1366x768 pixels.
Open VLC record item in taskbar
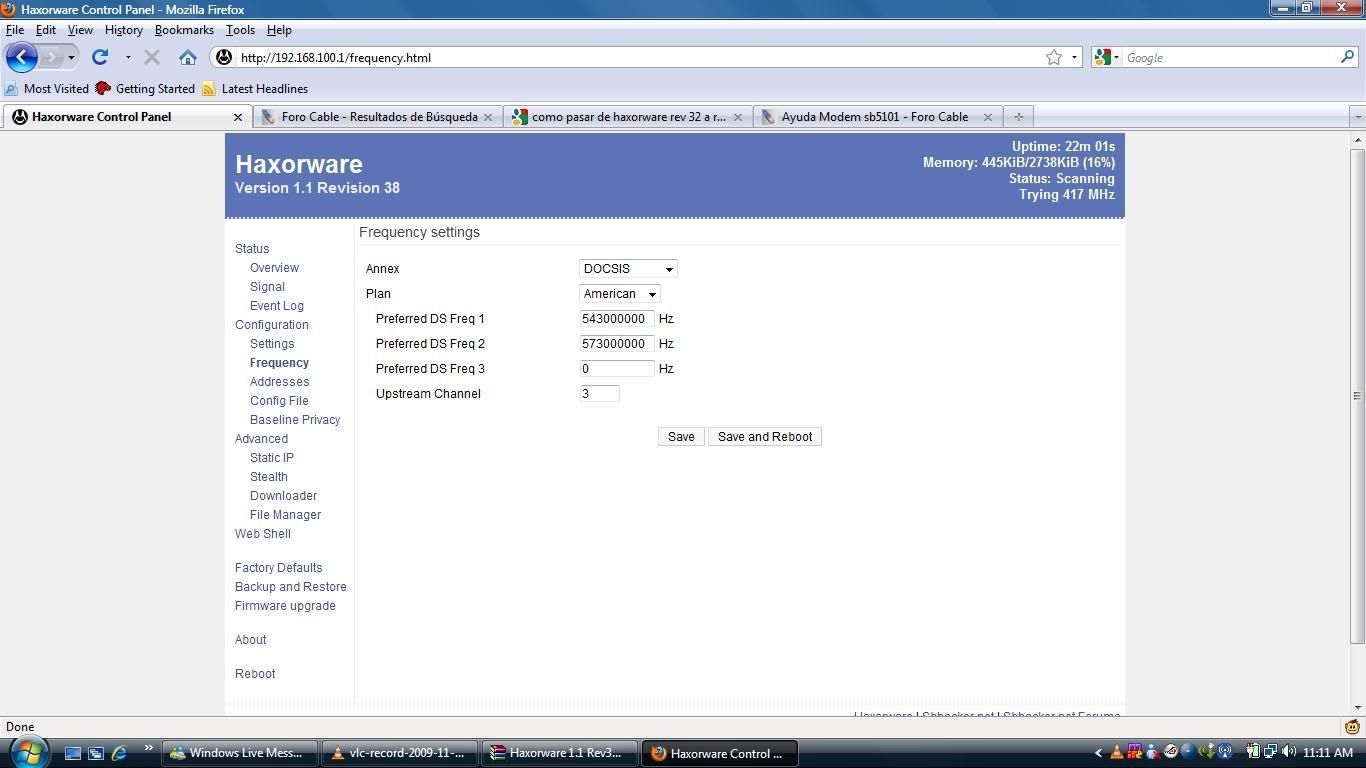(399, 753)
